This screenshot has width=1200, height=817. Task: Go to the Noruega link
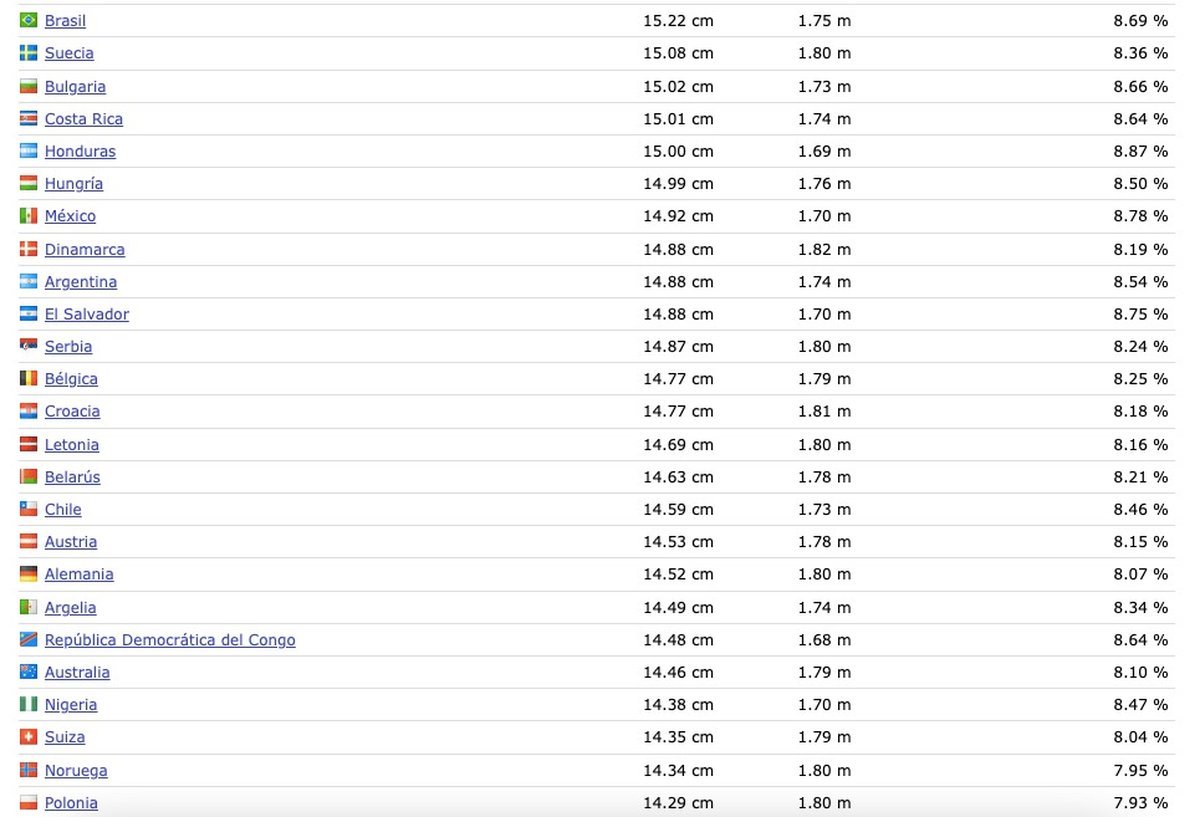pos(76,770)
